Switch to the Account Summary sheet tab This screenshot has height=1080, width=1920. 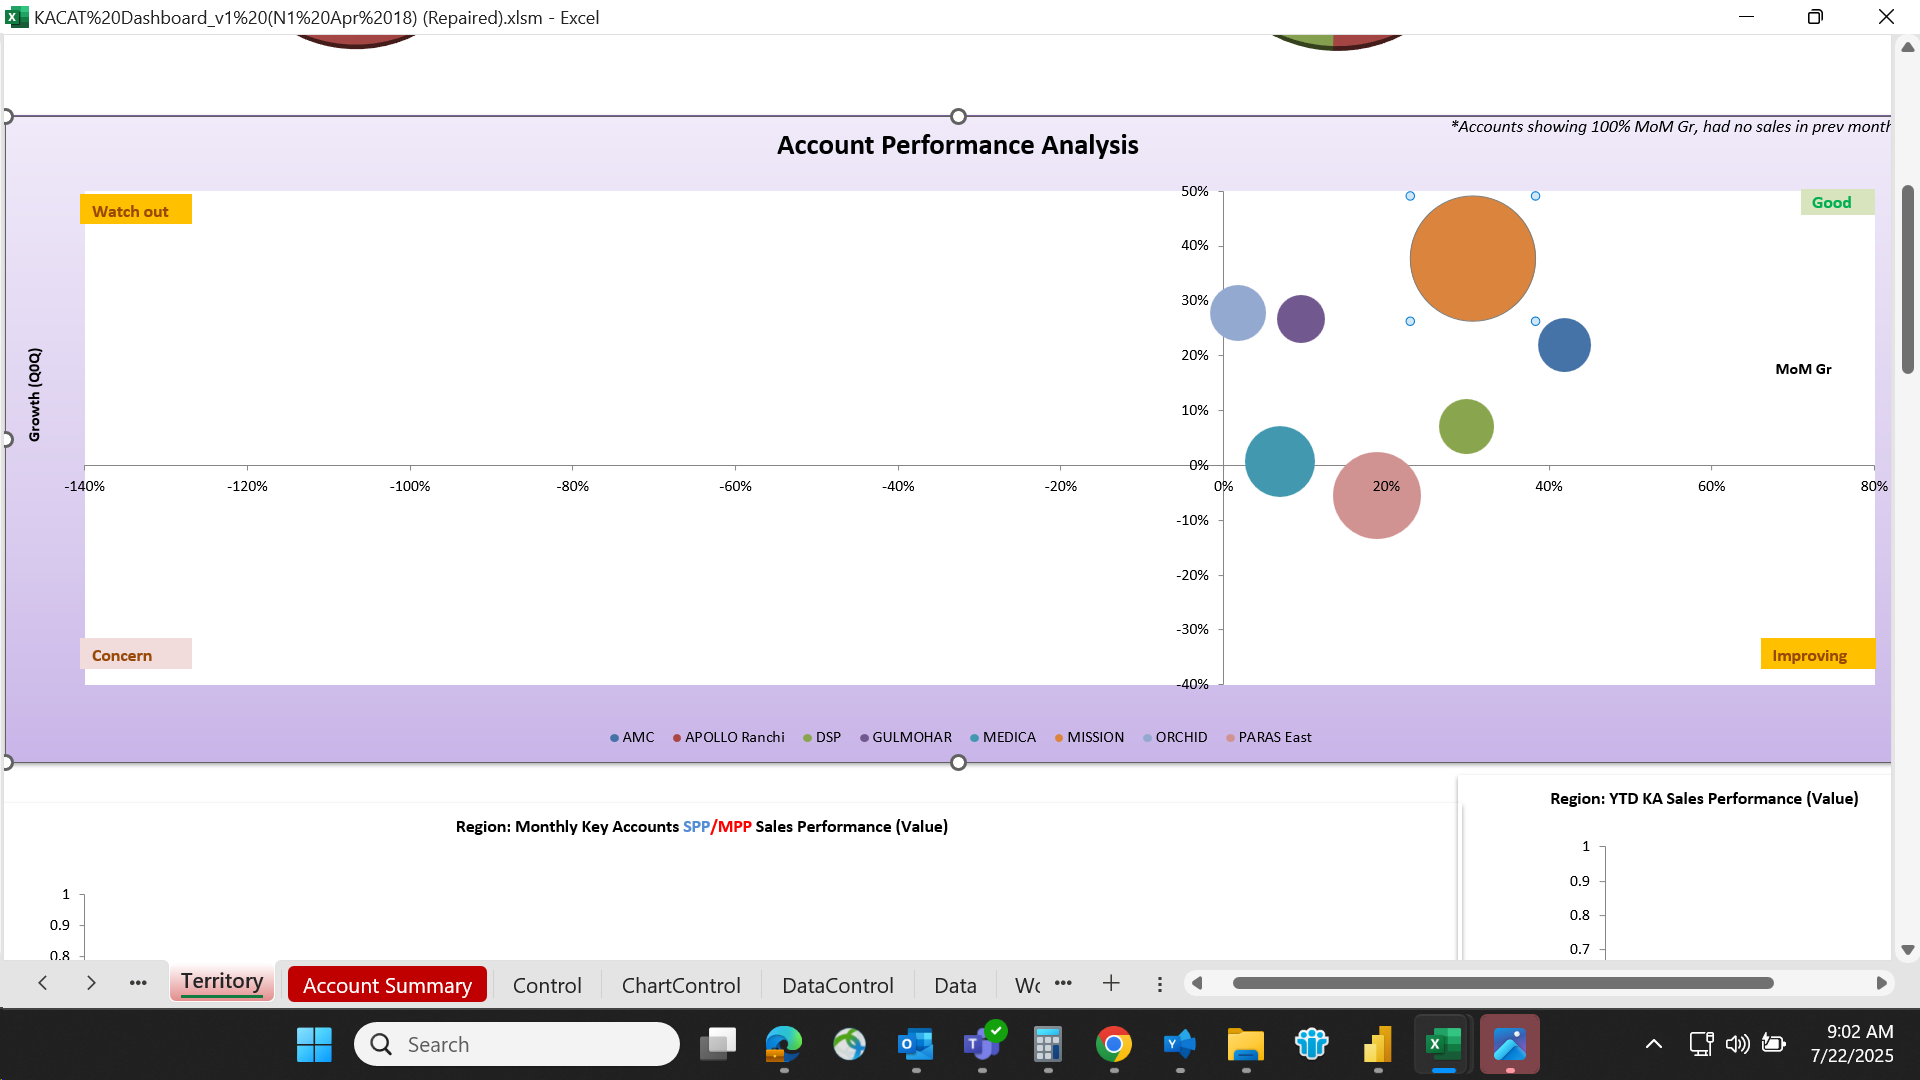click(x=387, y=985)
